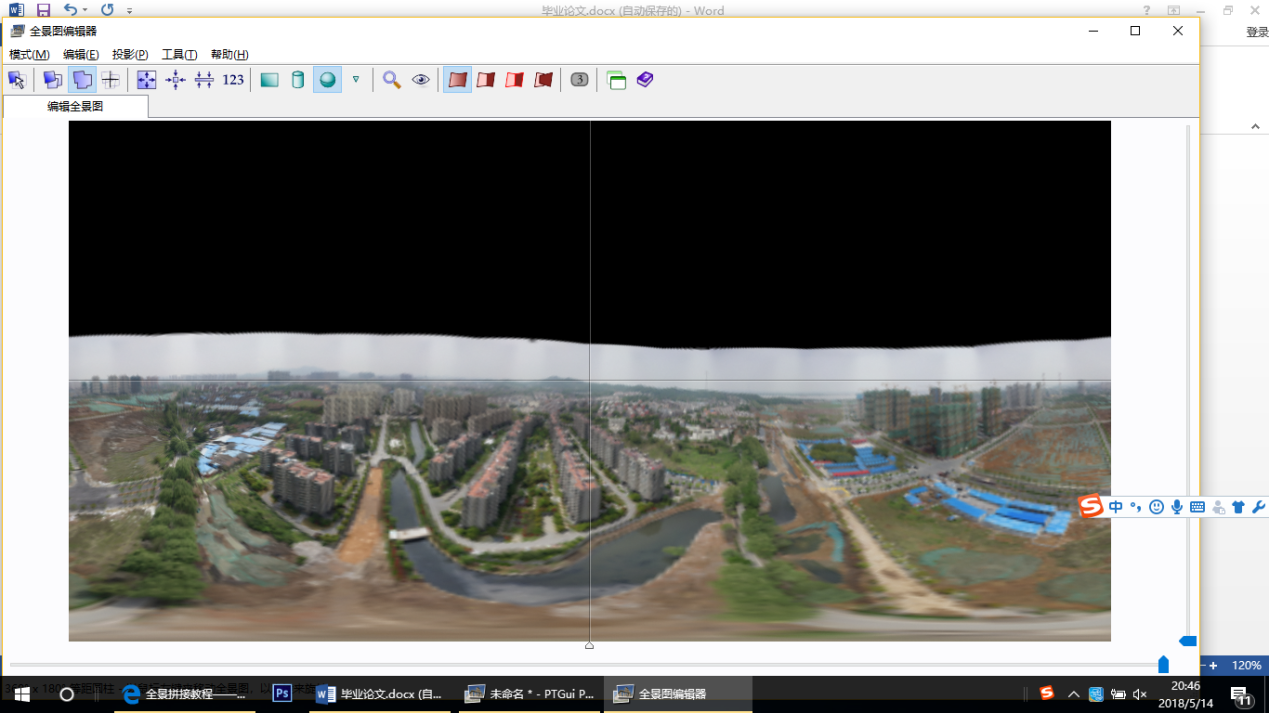Expand the projection type dropdown arrow
1269x713 pixels.
click(x=355, y=80)
